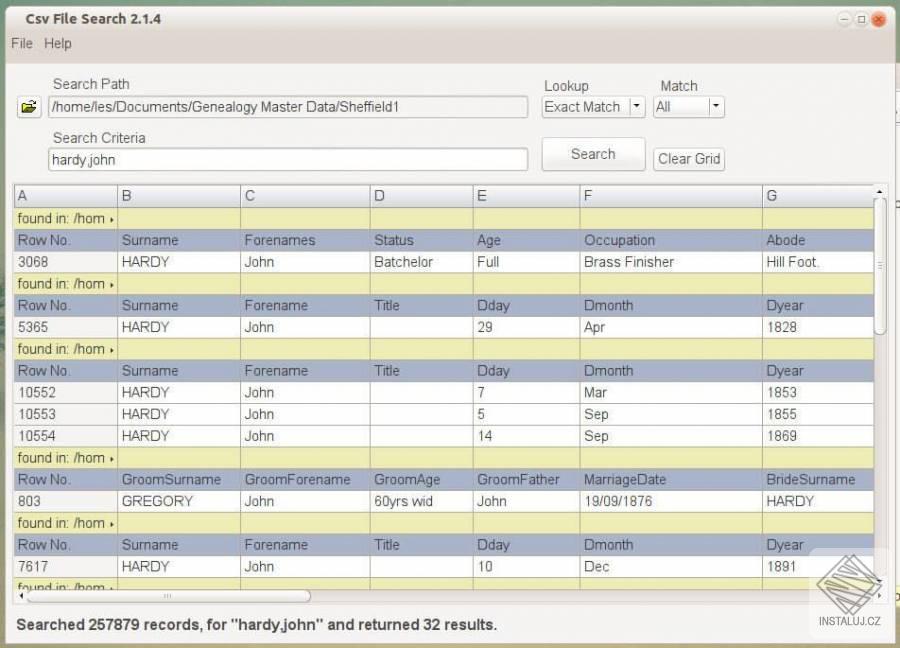The image size is (900, 648).
Task: Click the Occupation header cell
Action: pos(672,240)
